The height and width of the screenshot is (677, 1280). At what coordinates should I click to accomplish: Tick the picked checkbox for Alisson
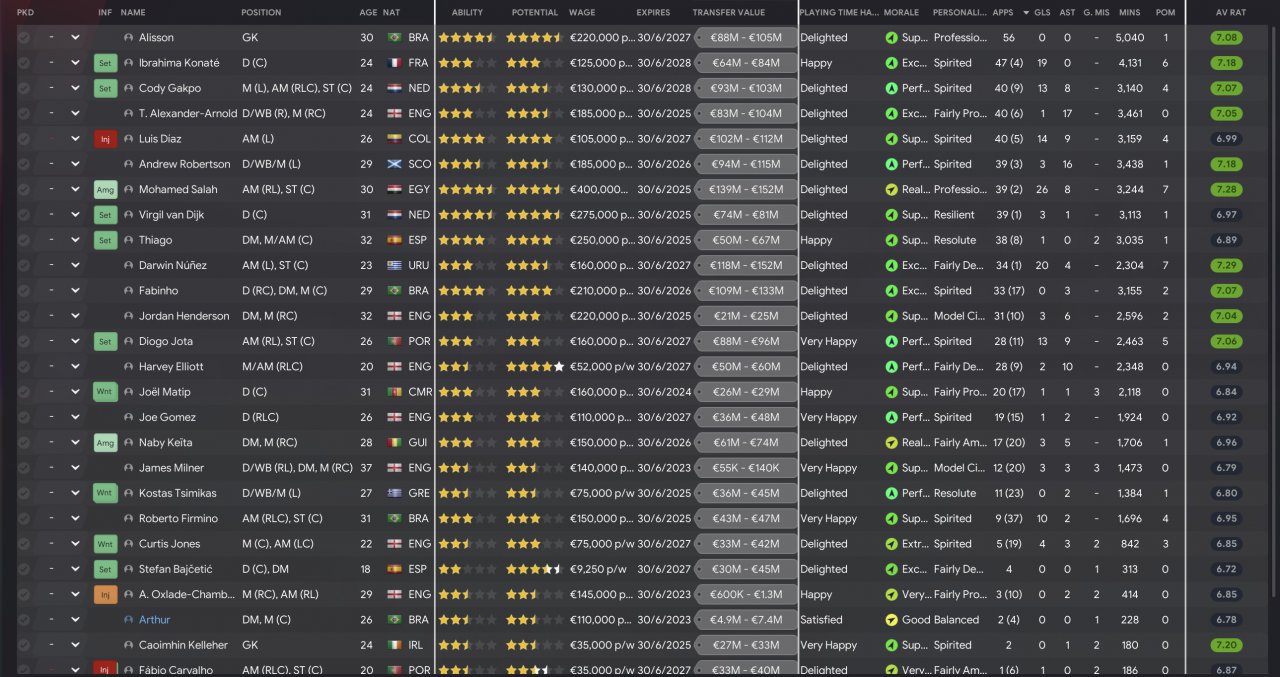pos(24,38)
